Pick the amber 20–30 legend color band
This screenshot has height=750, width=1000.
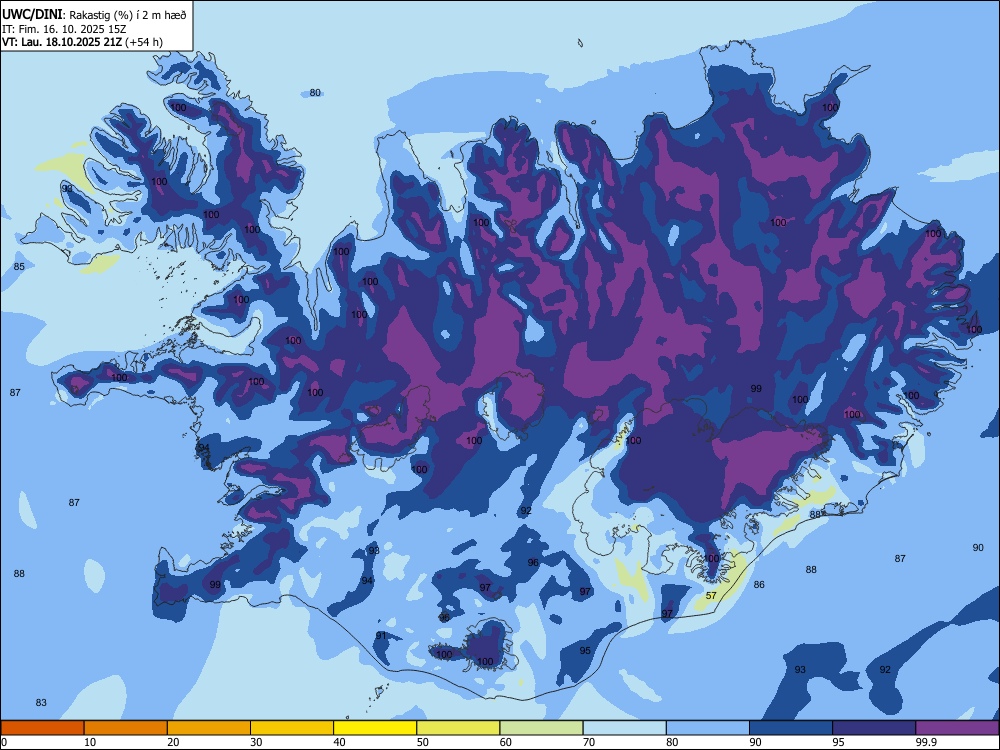pyautogui.click(x=209, y=728)
